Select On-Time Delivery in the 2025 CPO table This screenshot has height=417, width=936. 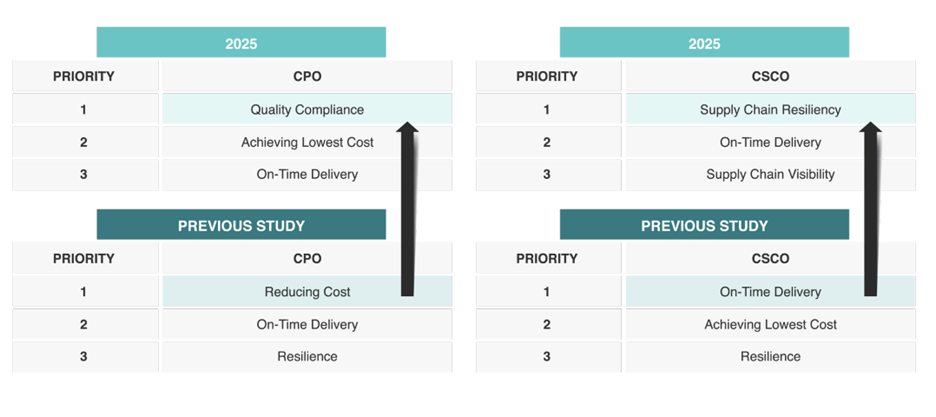point(307,174)
